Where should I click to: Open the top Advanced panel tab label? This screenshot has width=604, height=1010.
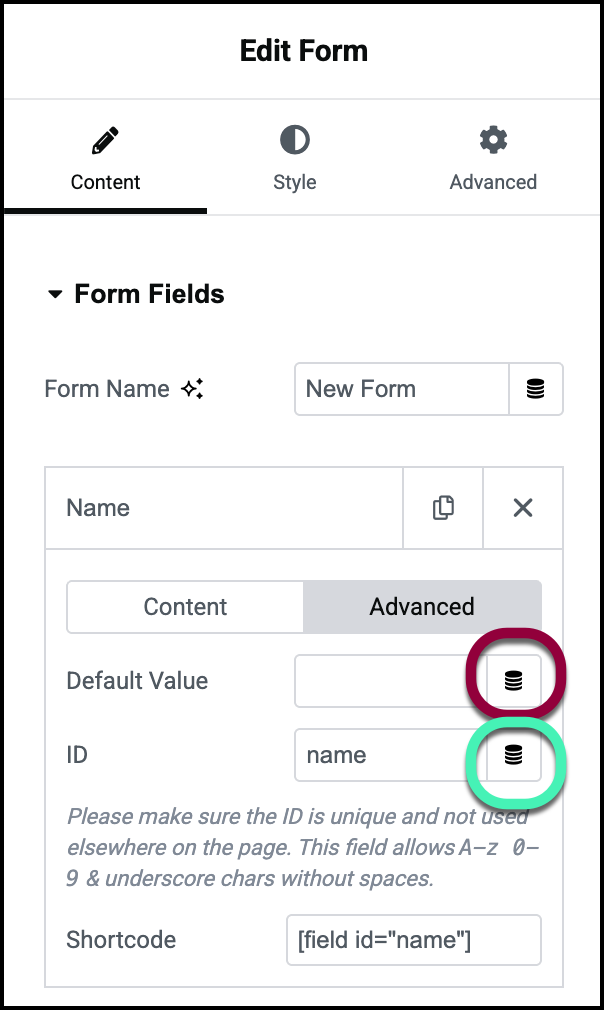click(493, 182)
